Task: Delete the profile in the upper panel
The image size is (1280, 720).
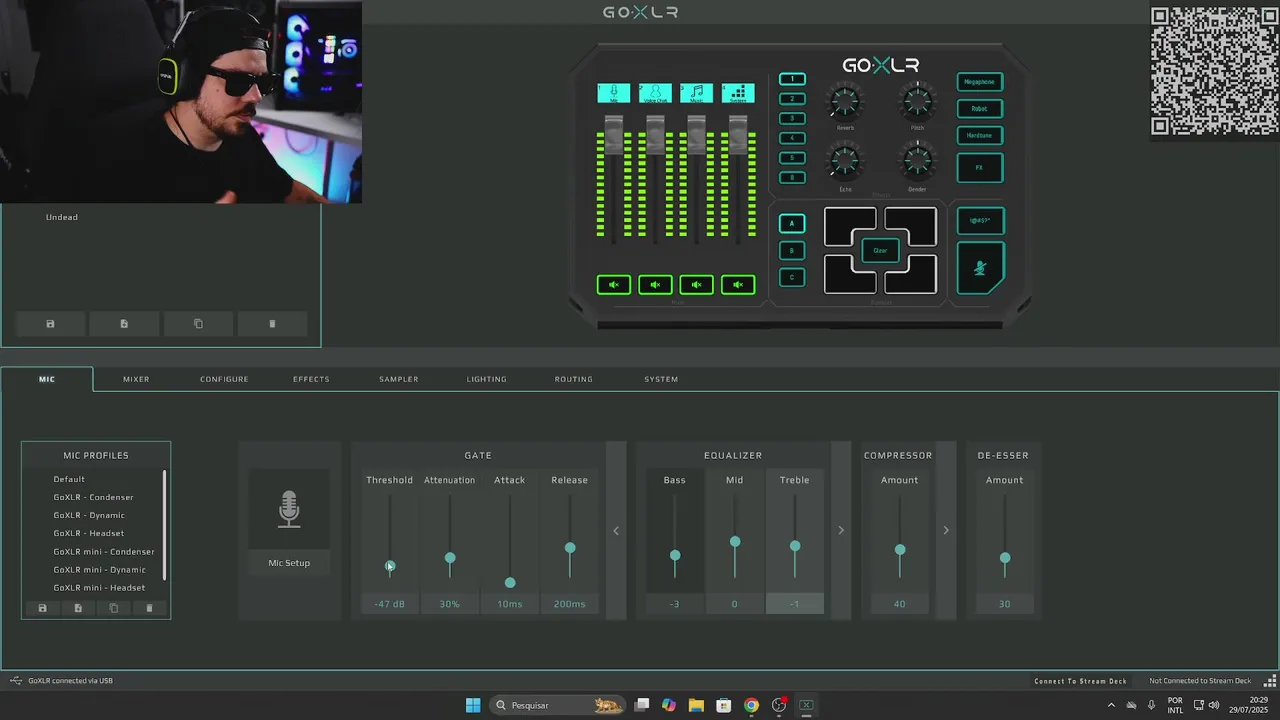Action: click(272, 324)
